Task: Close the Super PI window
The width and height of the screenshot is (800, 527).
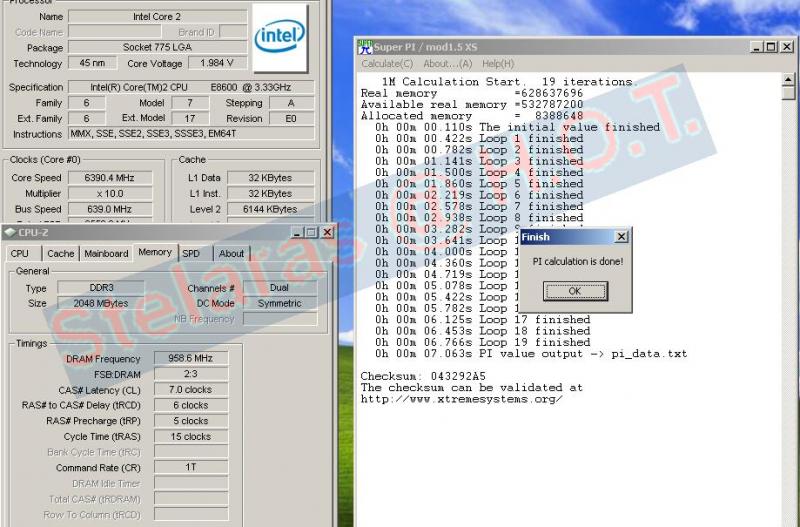Action: 787,47
